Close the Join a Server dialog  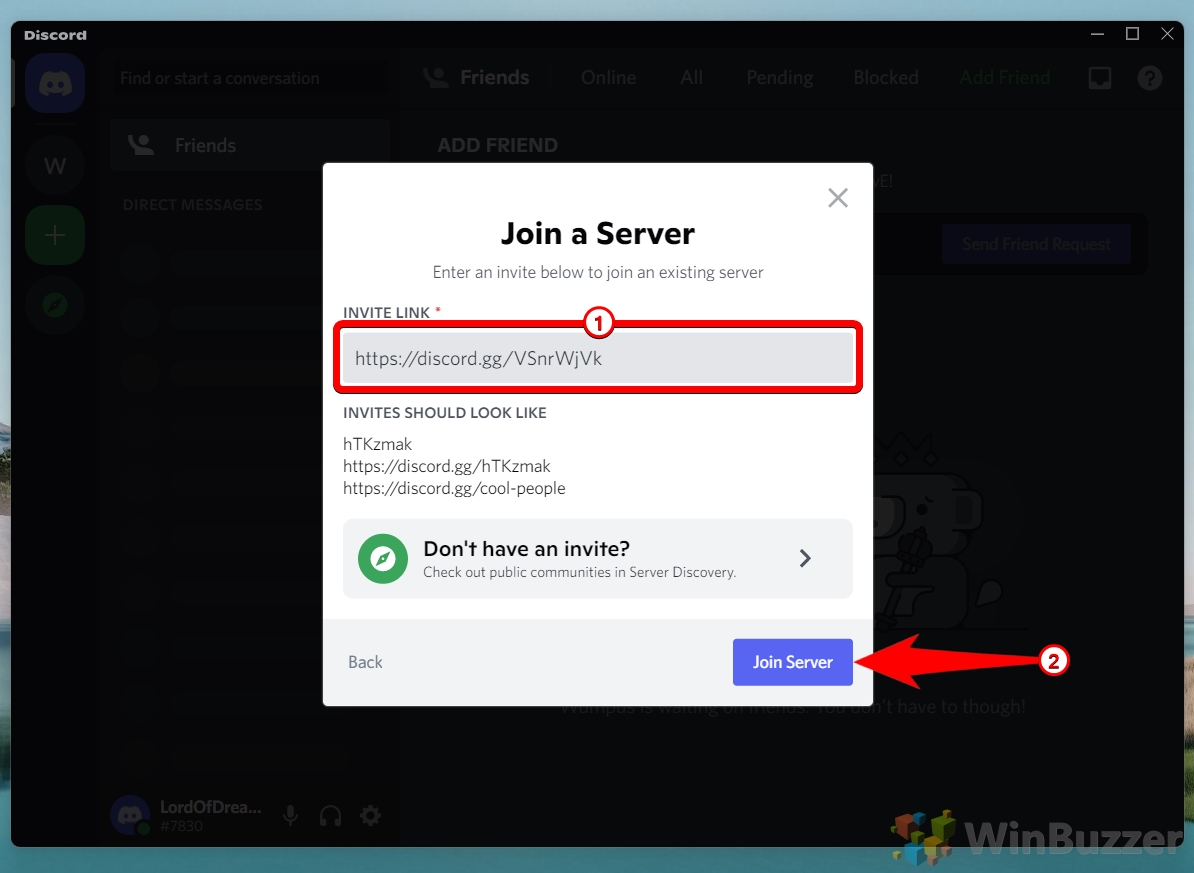(x=838, y=198)
